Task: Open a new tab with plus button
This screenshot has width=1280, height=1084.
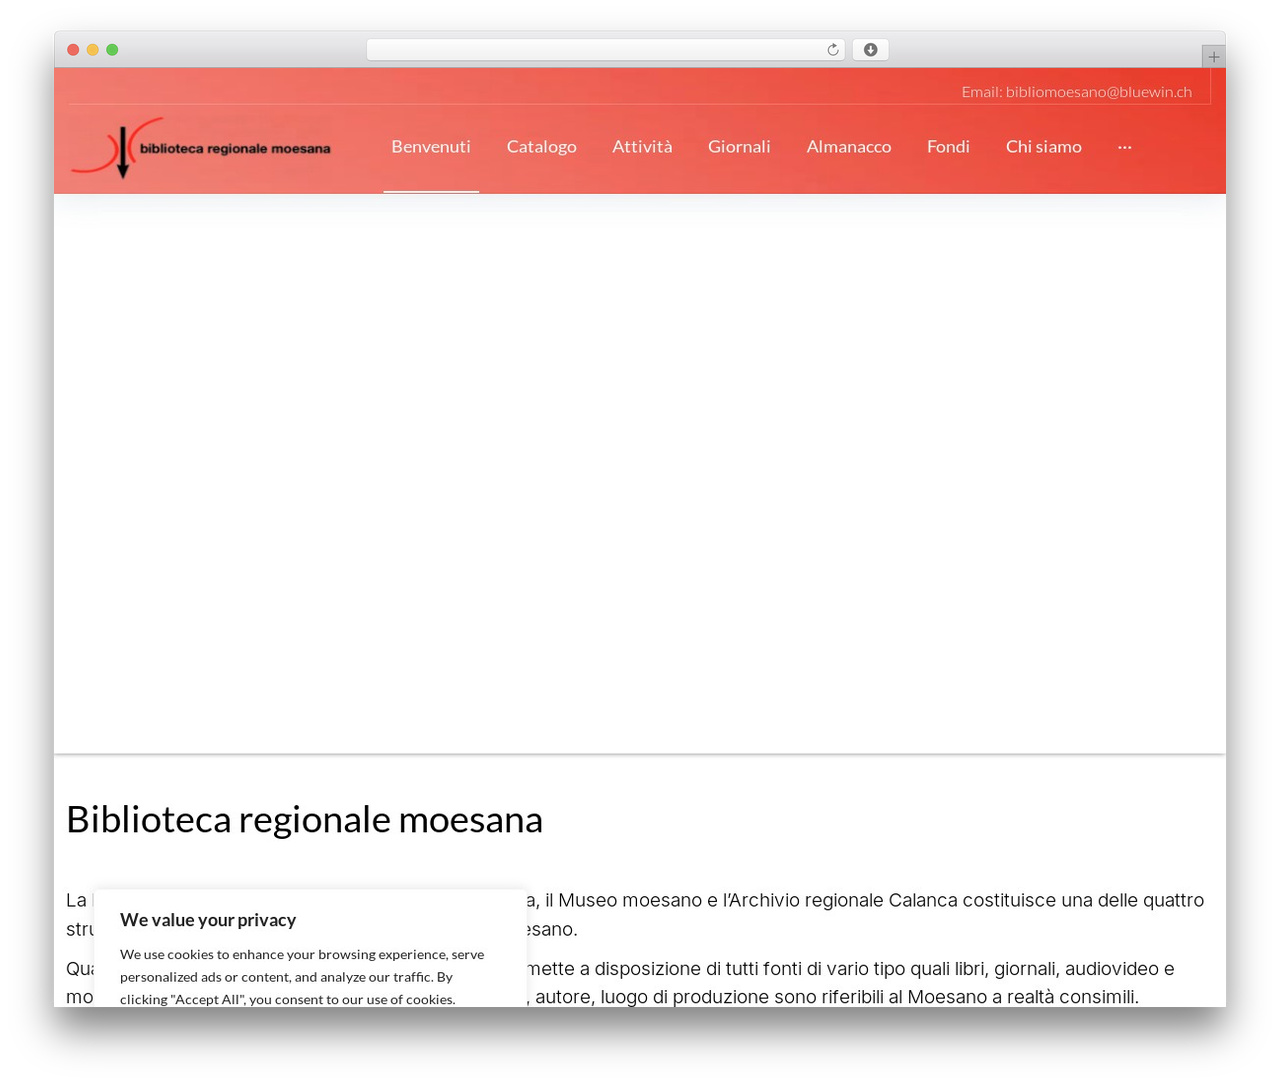Action: point(1213,57)
